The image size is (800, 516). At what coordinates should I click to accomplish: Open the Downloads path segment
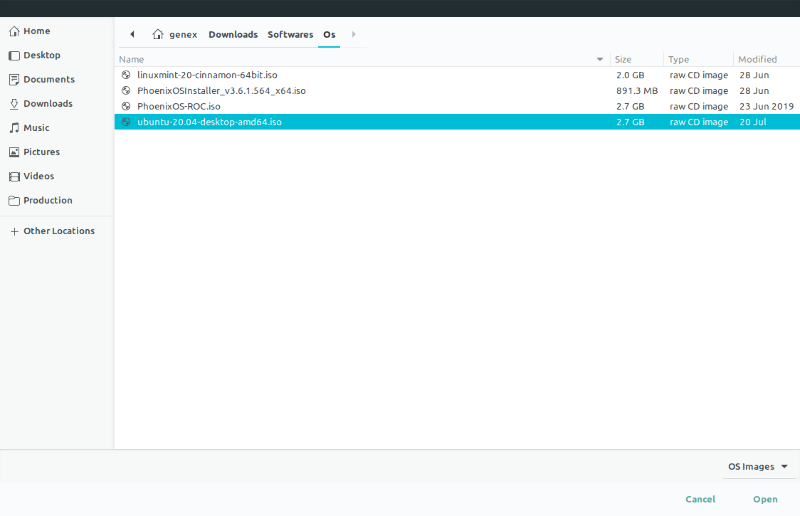[x=233, y=35]
